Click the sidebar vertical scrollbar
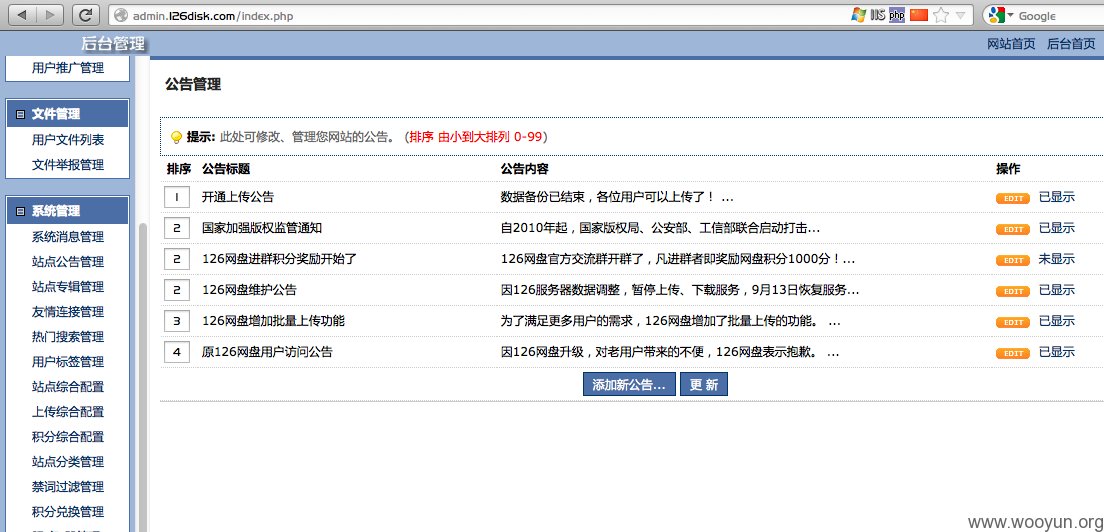 pos(143,376)
